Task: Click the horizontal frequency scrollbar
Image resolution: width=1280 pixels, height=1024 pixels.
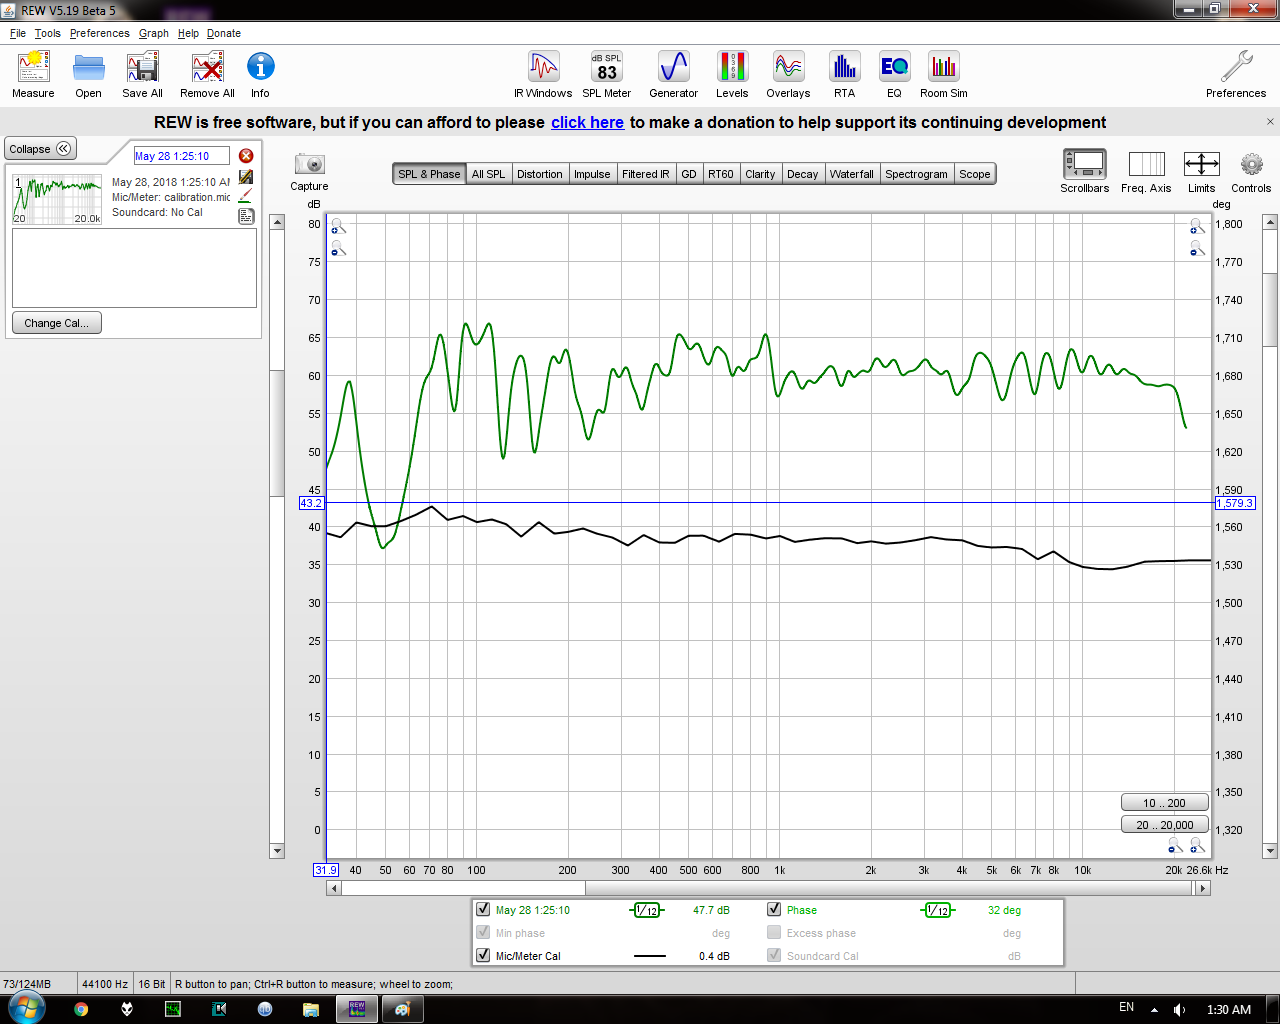Action: click(x=768, y=888)
